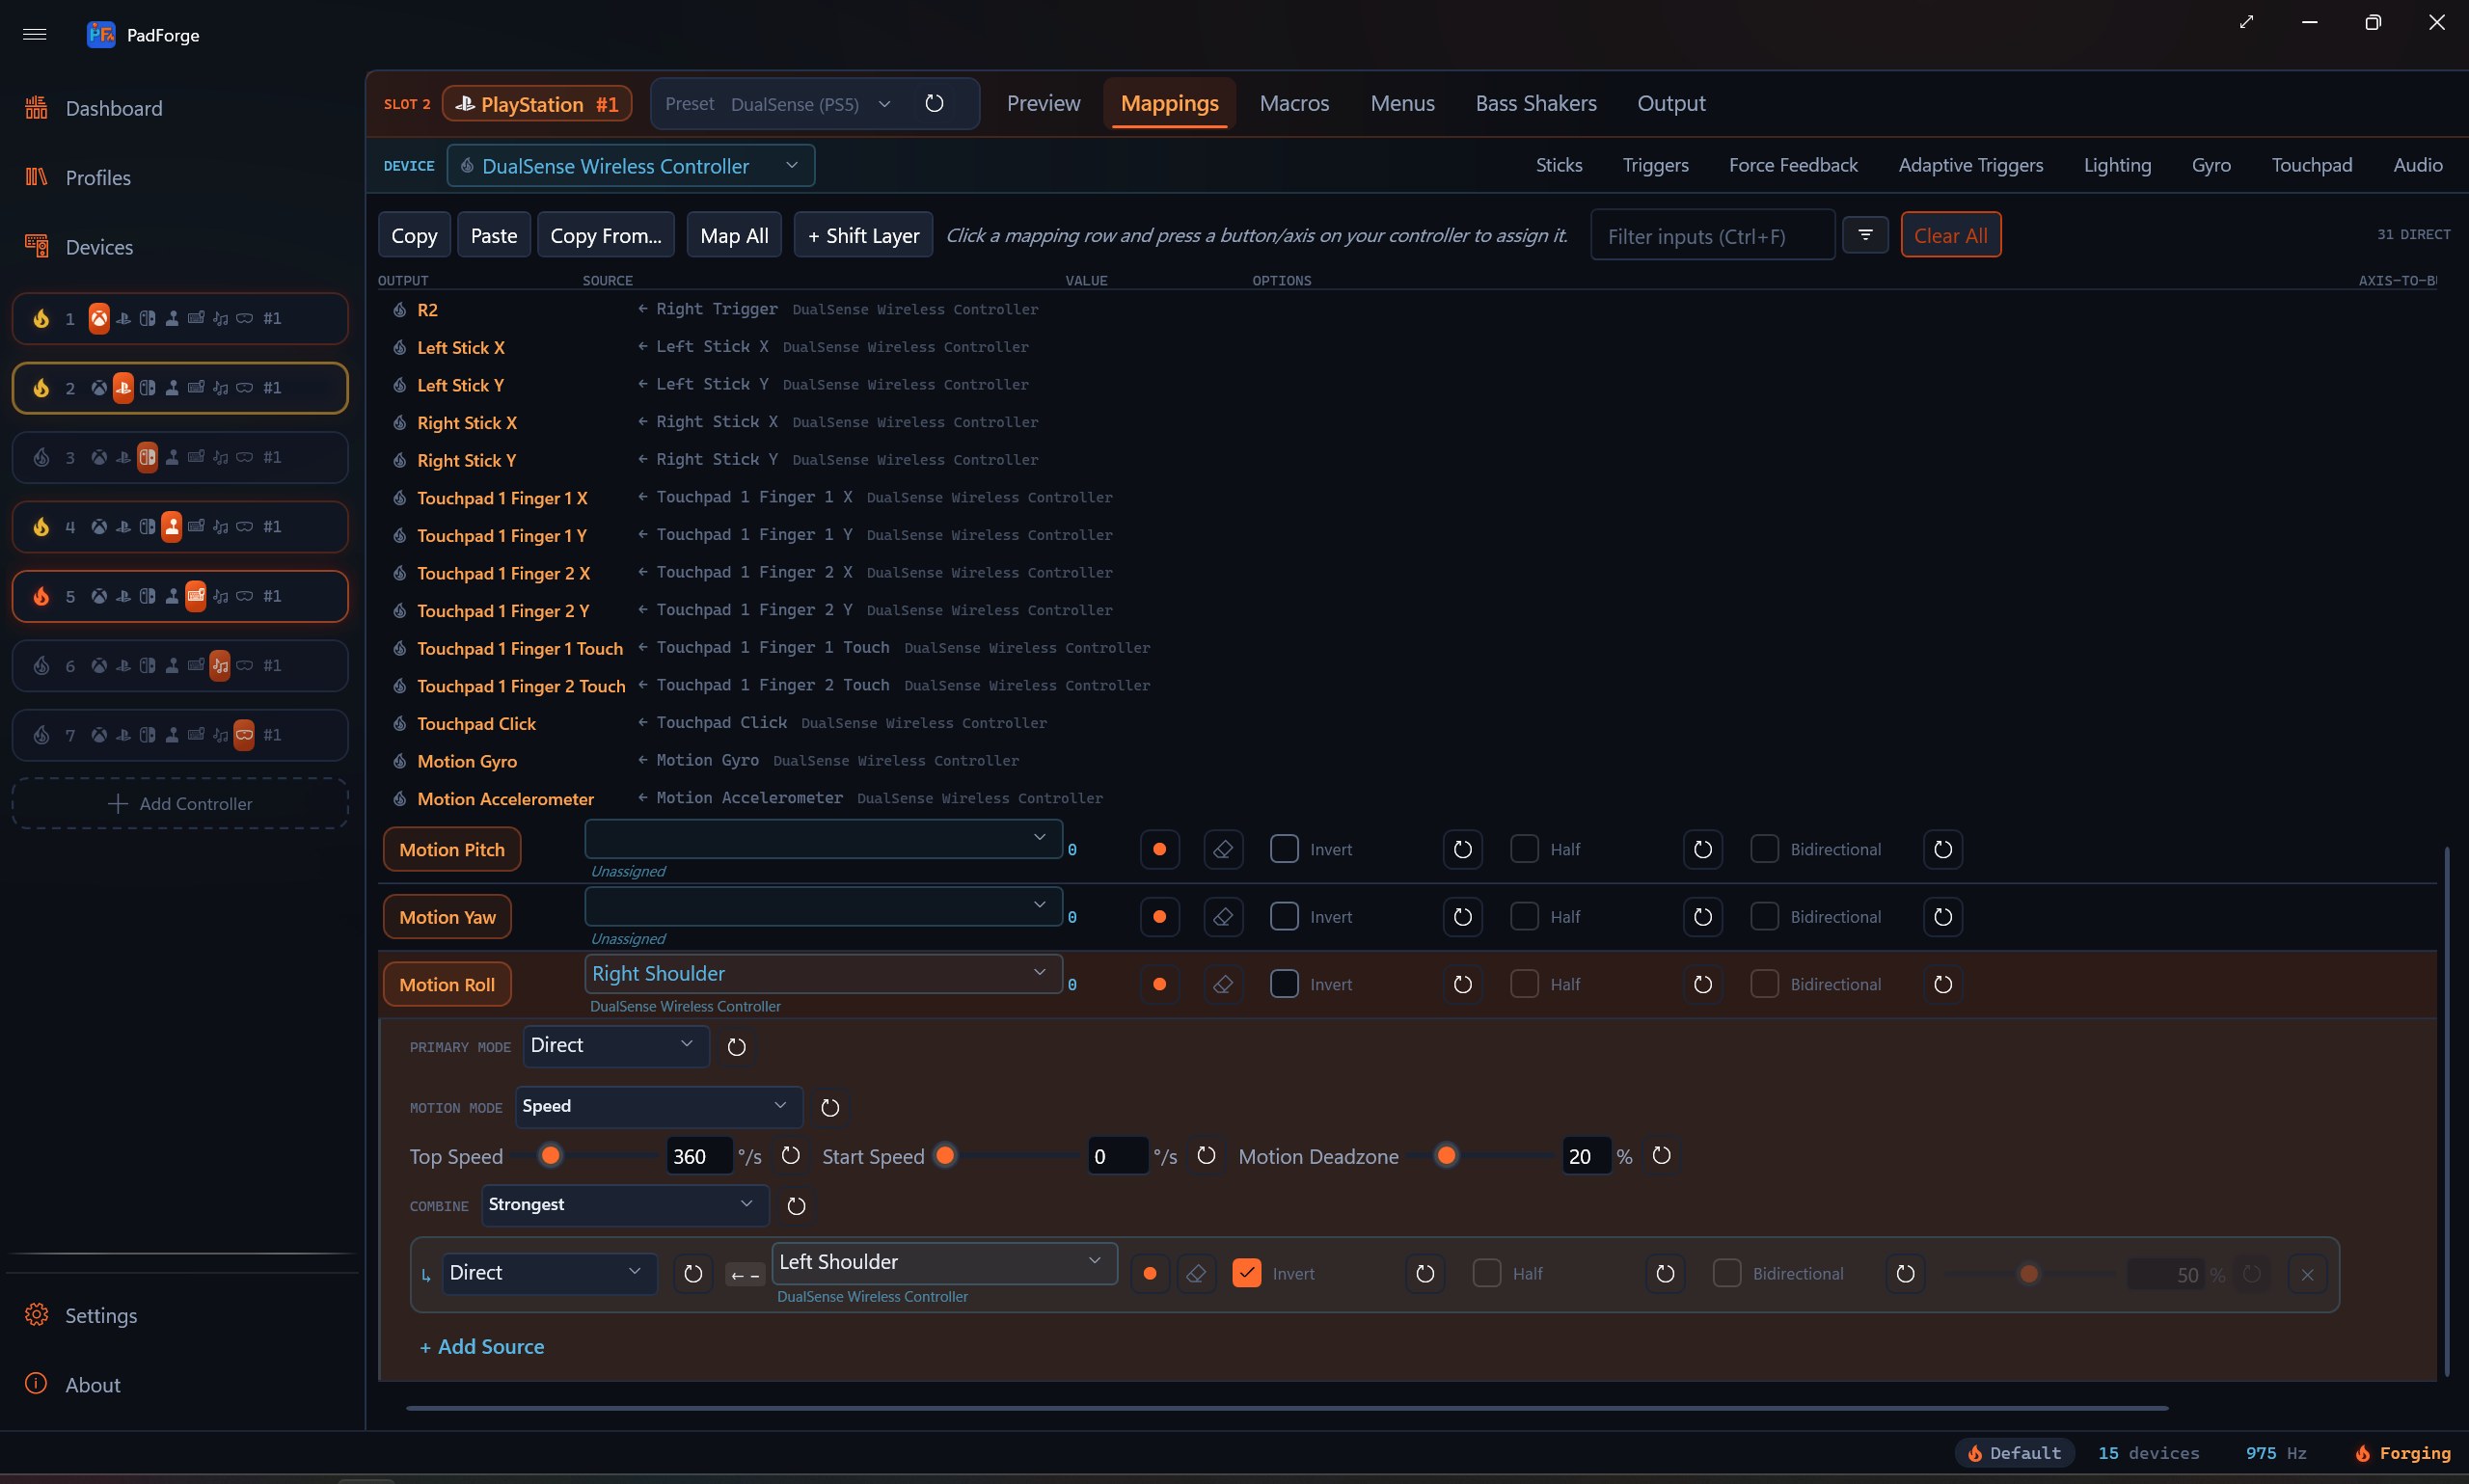Open the Left Shoulder source dropdown
The height and width of the screenshot is (1484, 2469).
coord(944,1263)
